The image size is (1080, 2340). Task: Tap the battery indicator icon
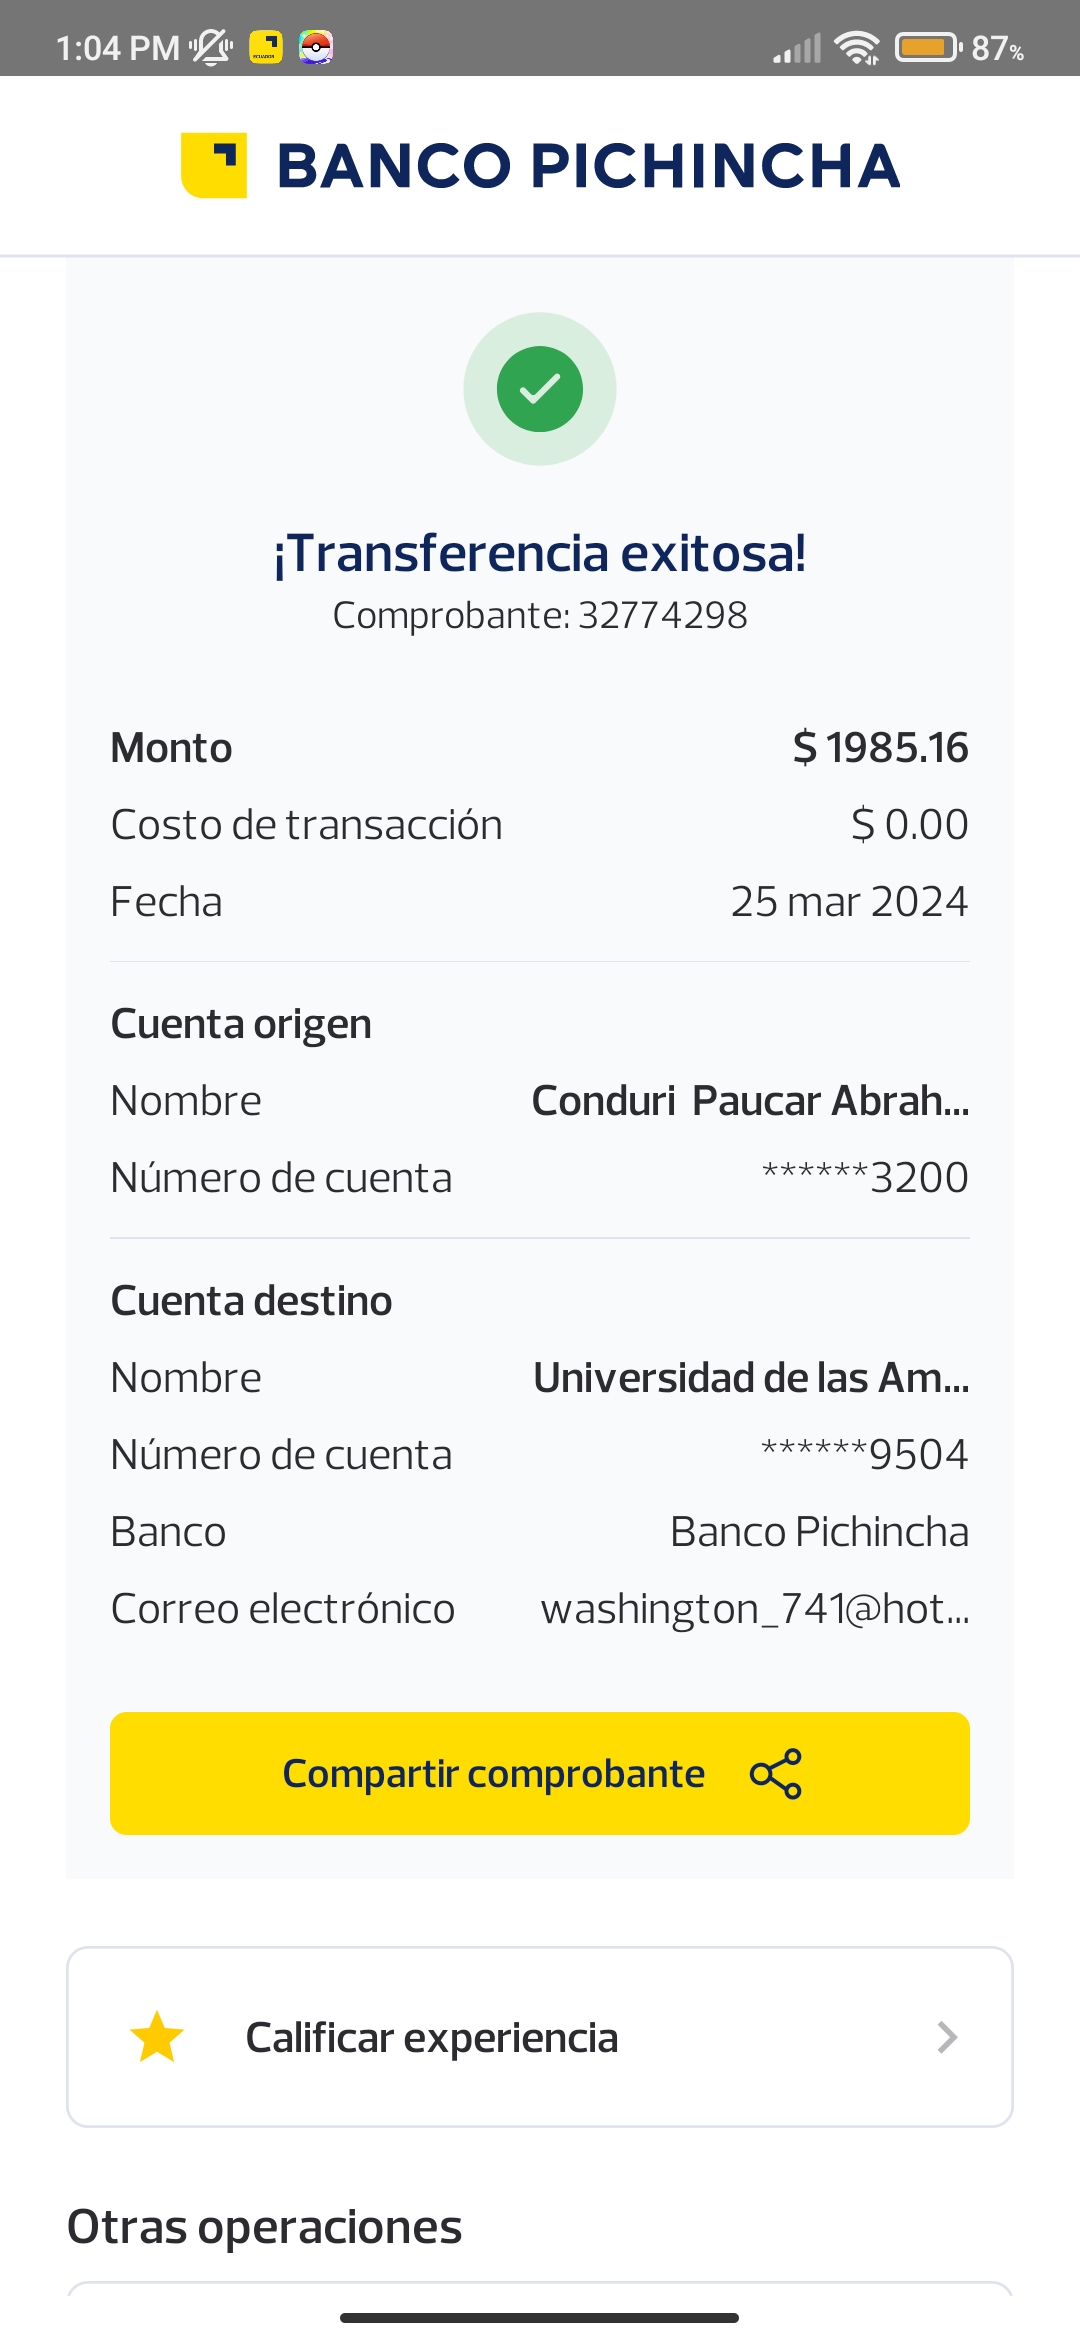click(928, 47)
